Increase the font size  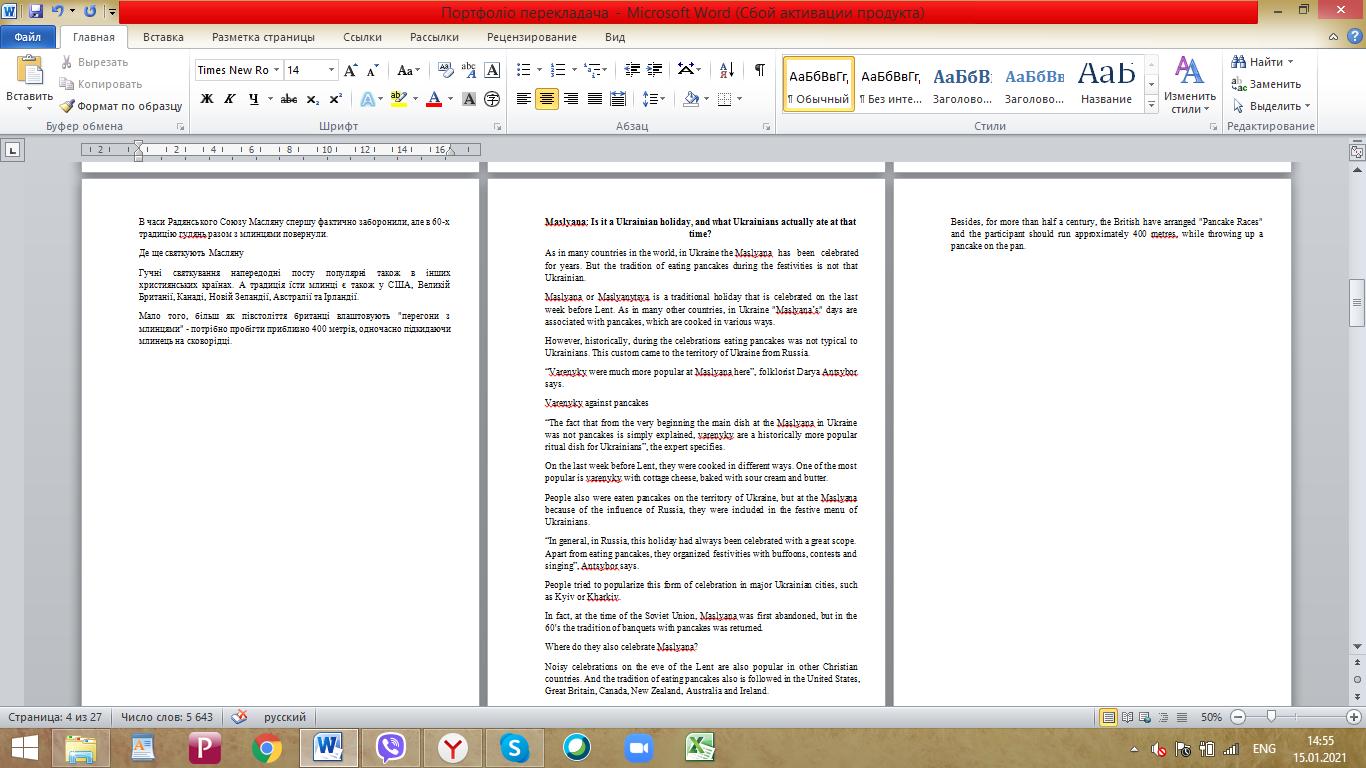point(351,70)
